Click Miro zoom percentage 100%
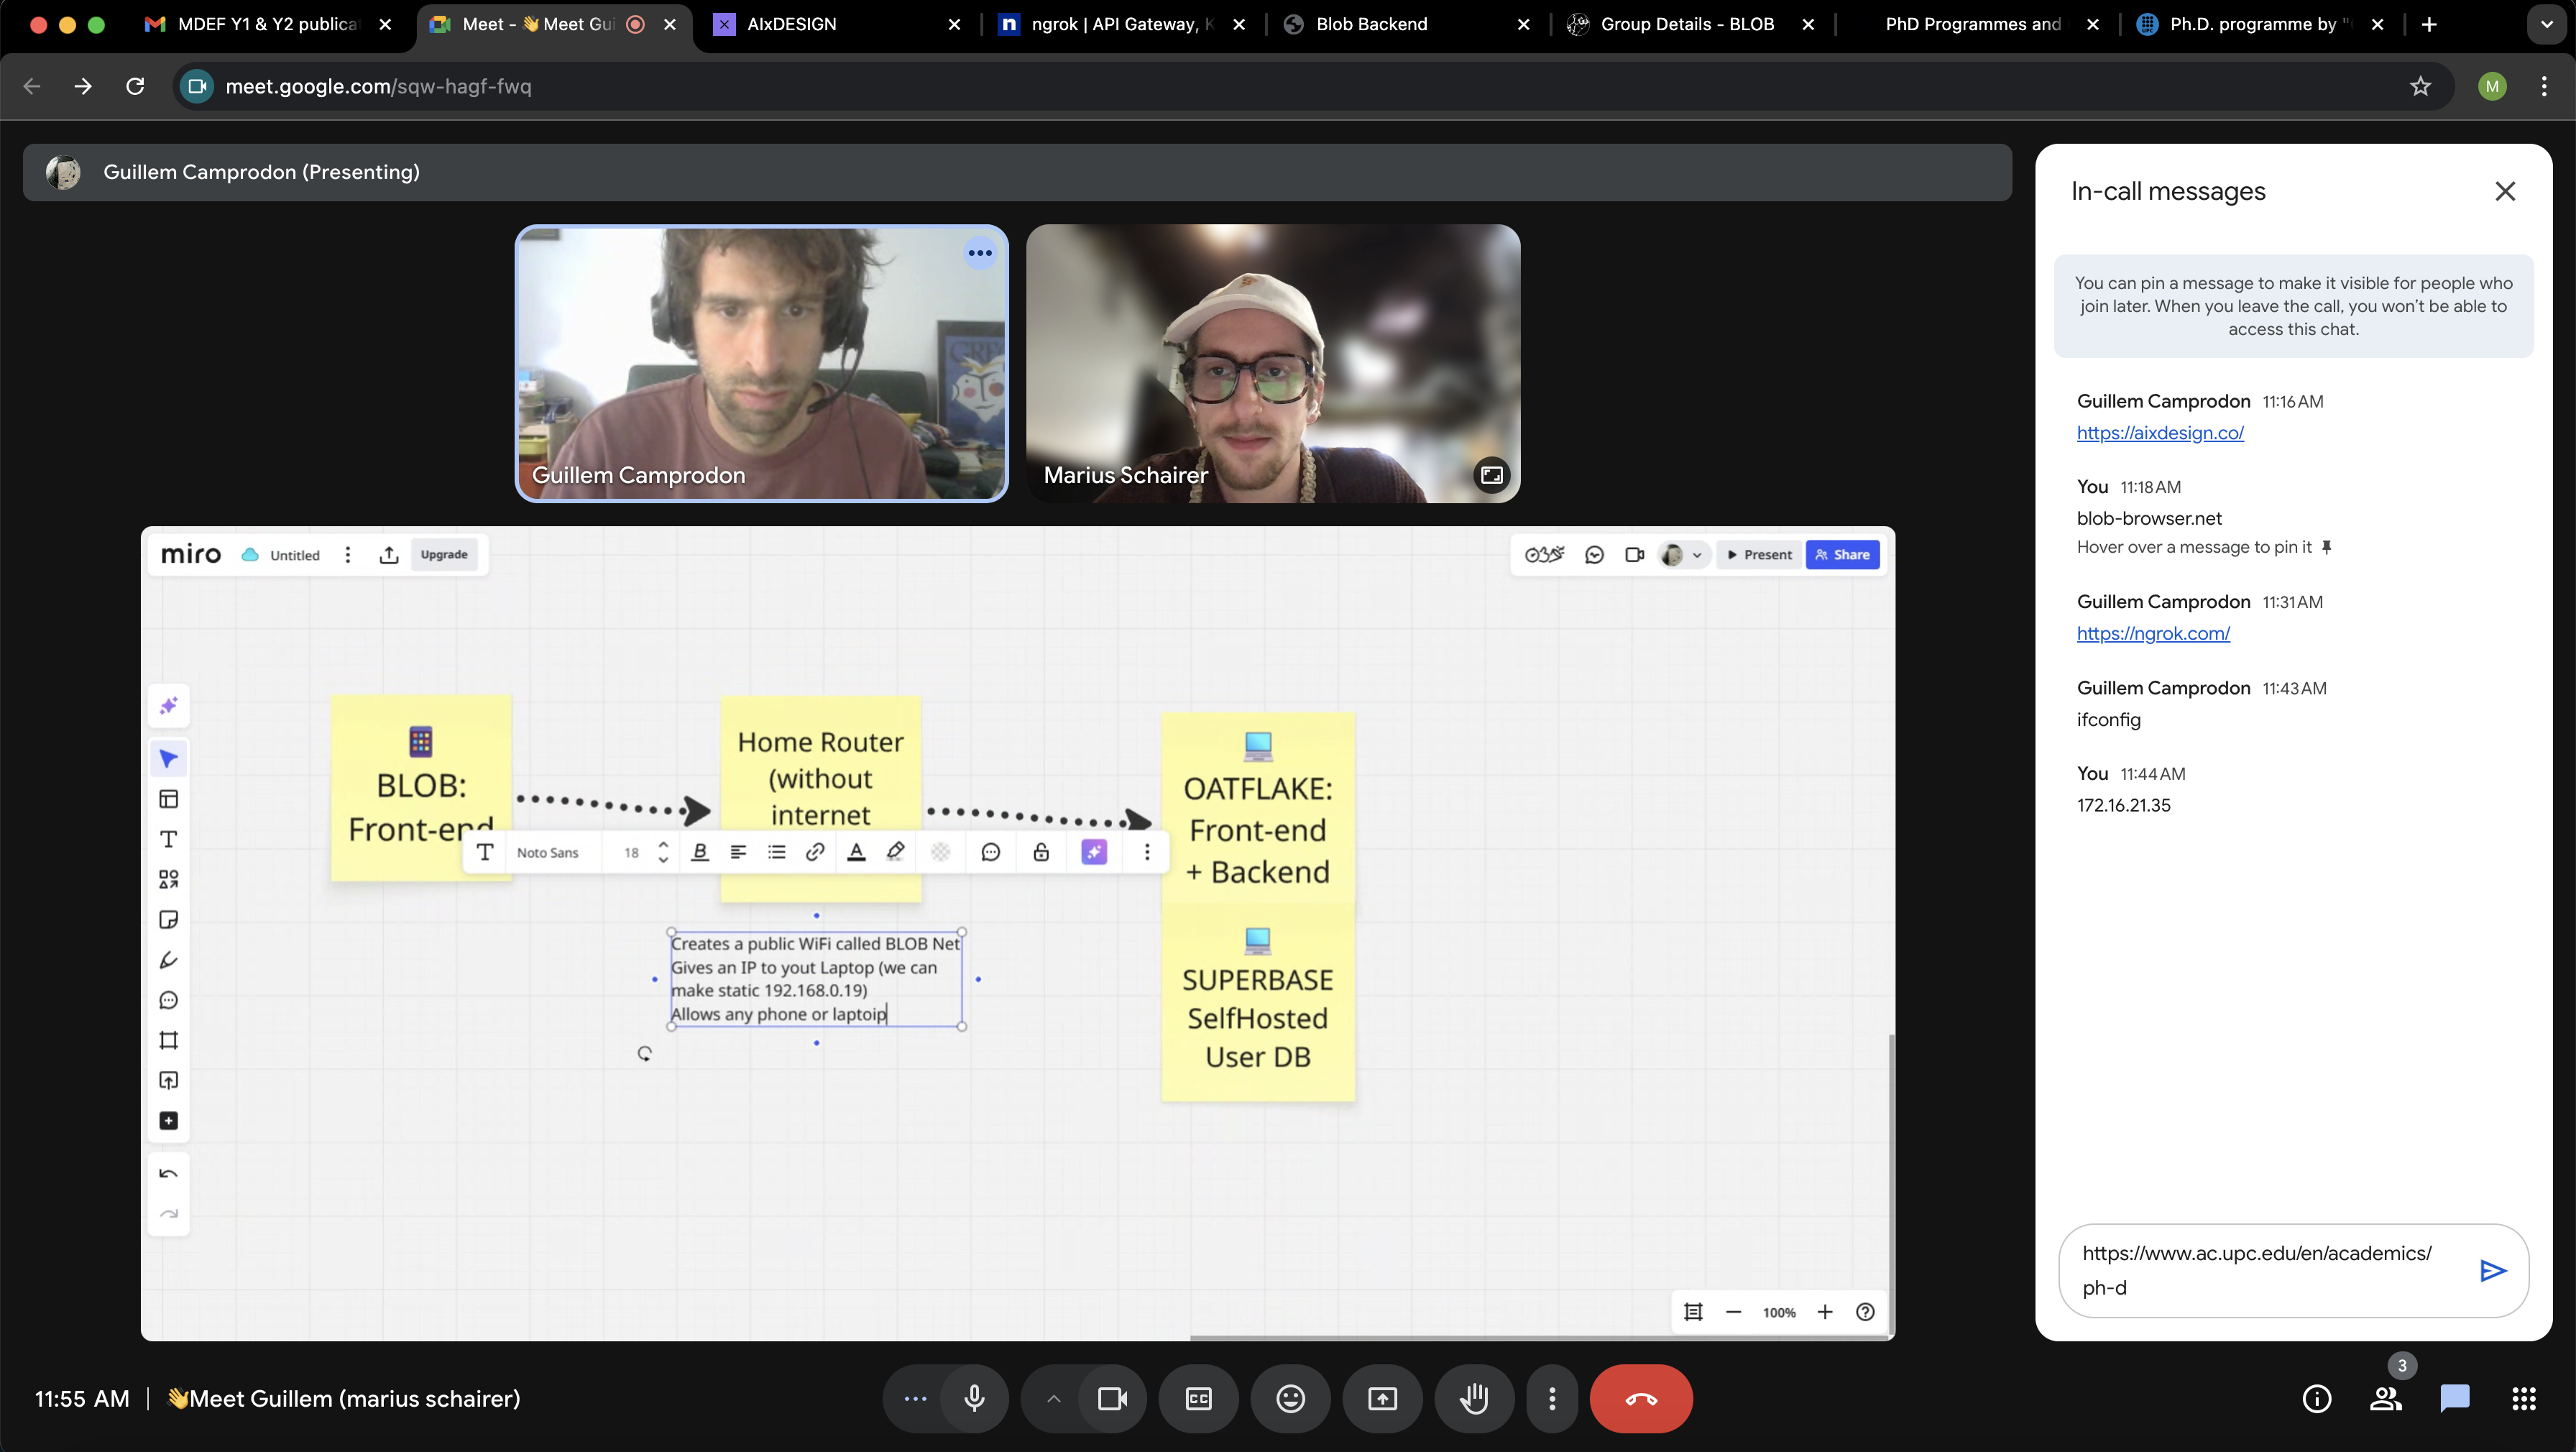The width and height of the screenshot is (2576, 1452). click(1779, 1312)
